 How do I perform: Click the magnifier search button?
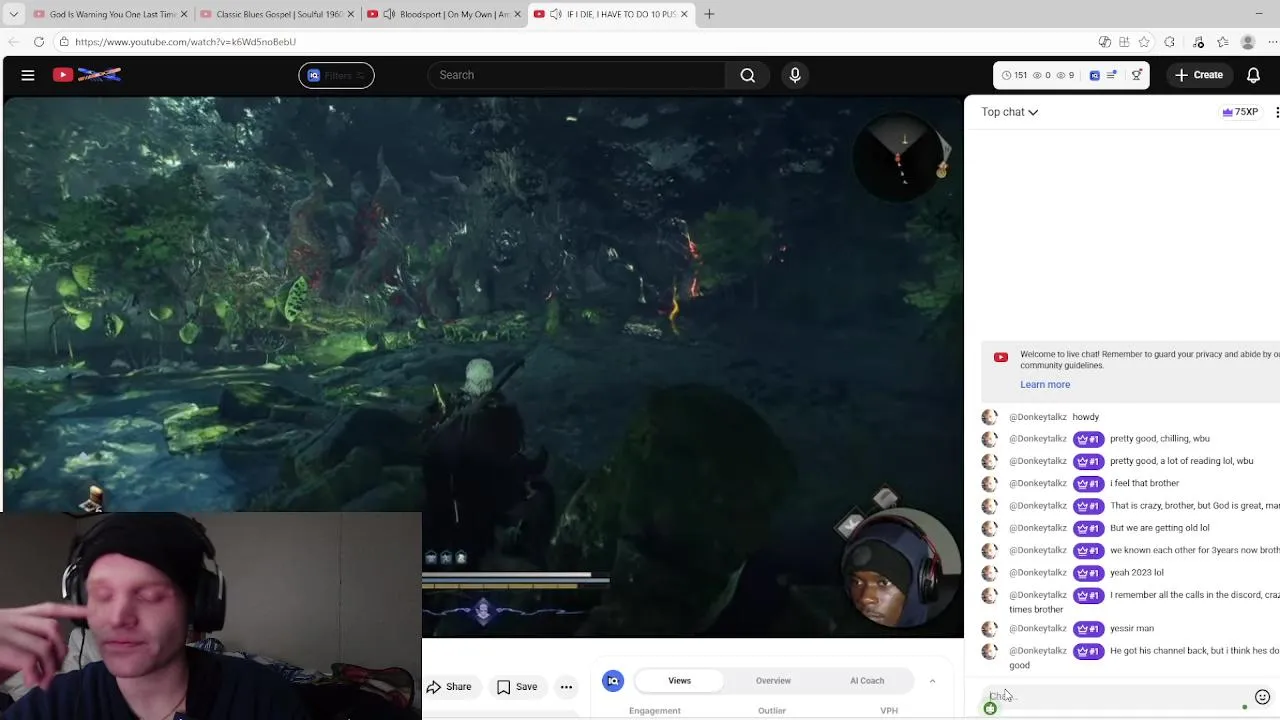point(747,75)
